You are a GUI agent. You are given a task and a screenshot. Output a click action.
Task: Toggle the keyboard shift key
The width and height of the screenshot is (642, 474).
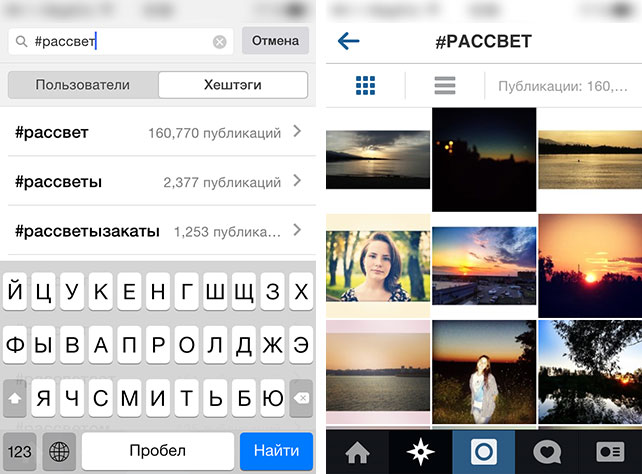pos(15,398)
